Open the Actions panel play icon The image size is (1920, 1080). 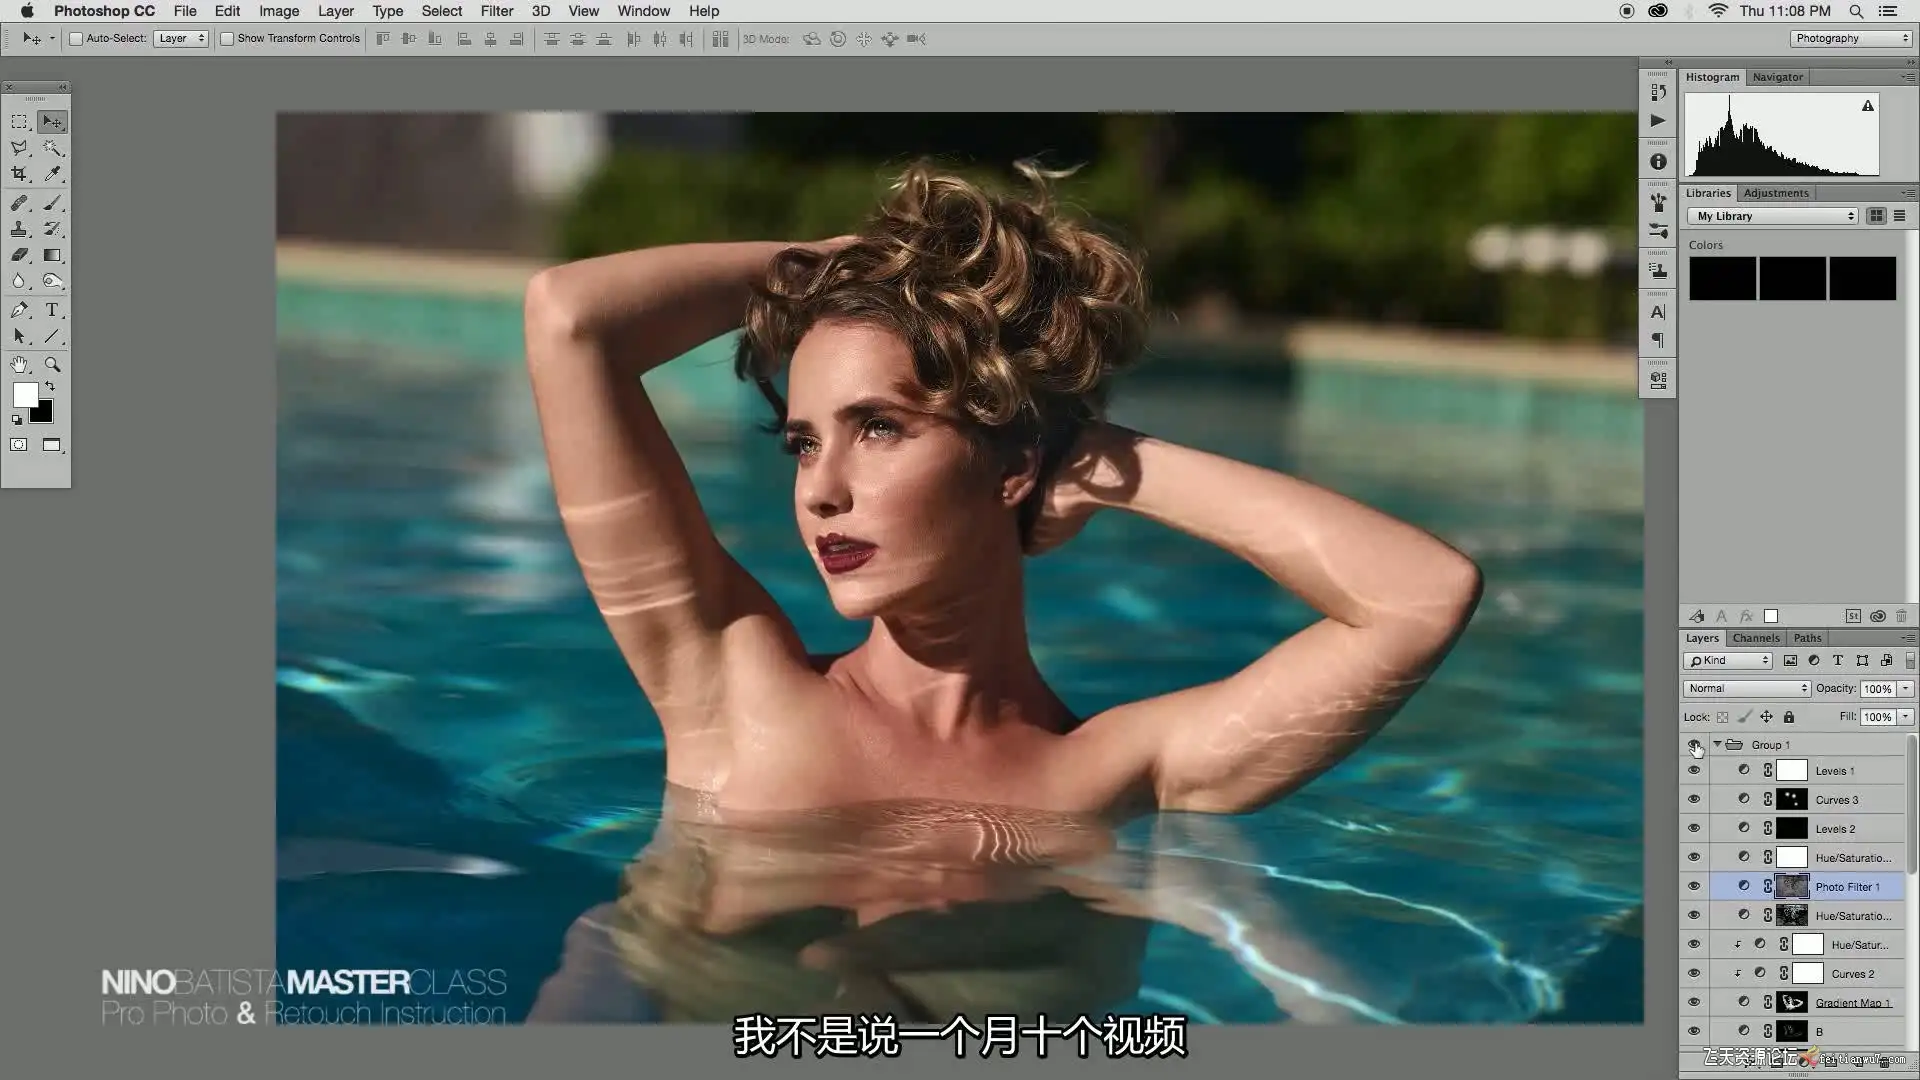pyautogui.click(x=1658, y=121)
